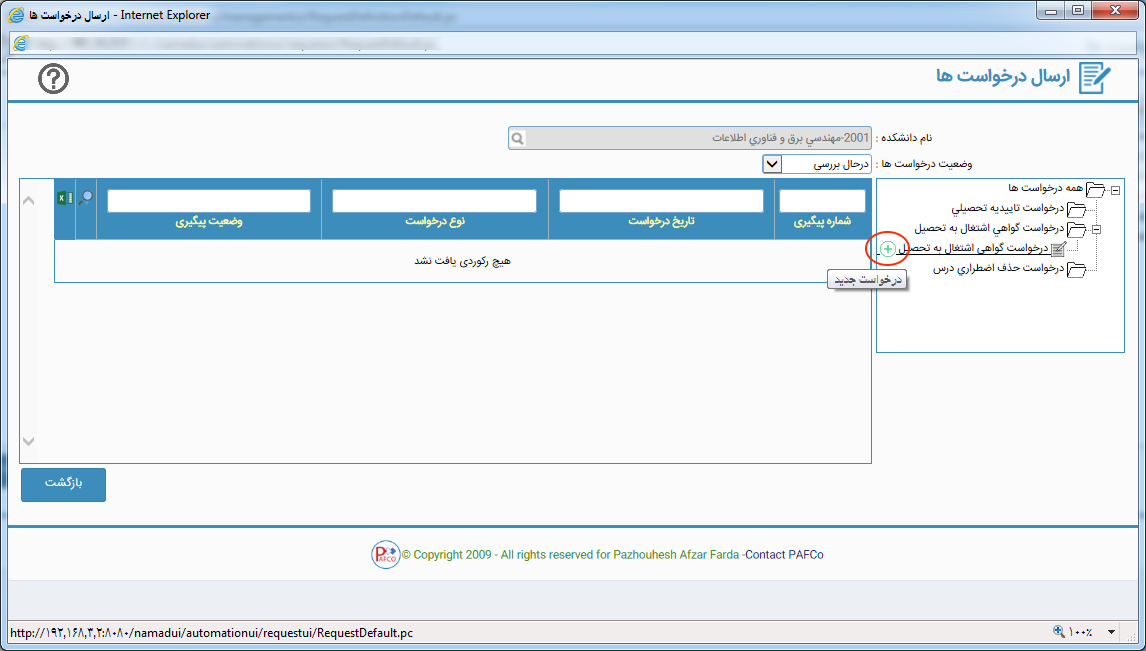Open the help question mark icon

point(53,79)
